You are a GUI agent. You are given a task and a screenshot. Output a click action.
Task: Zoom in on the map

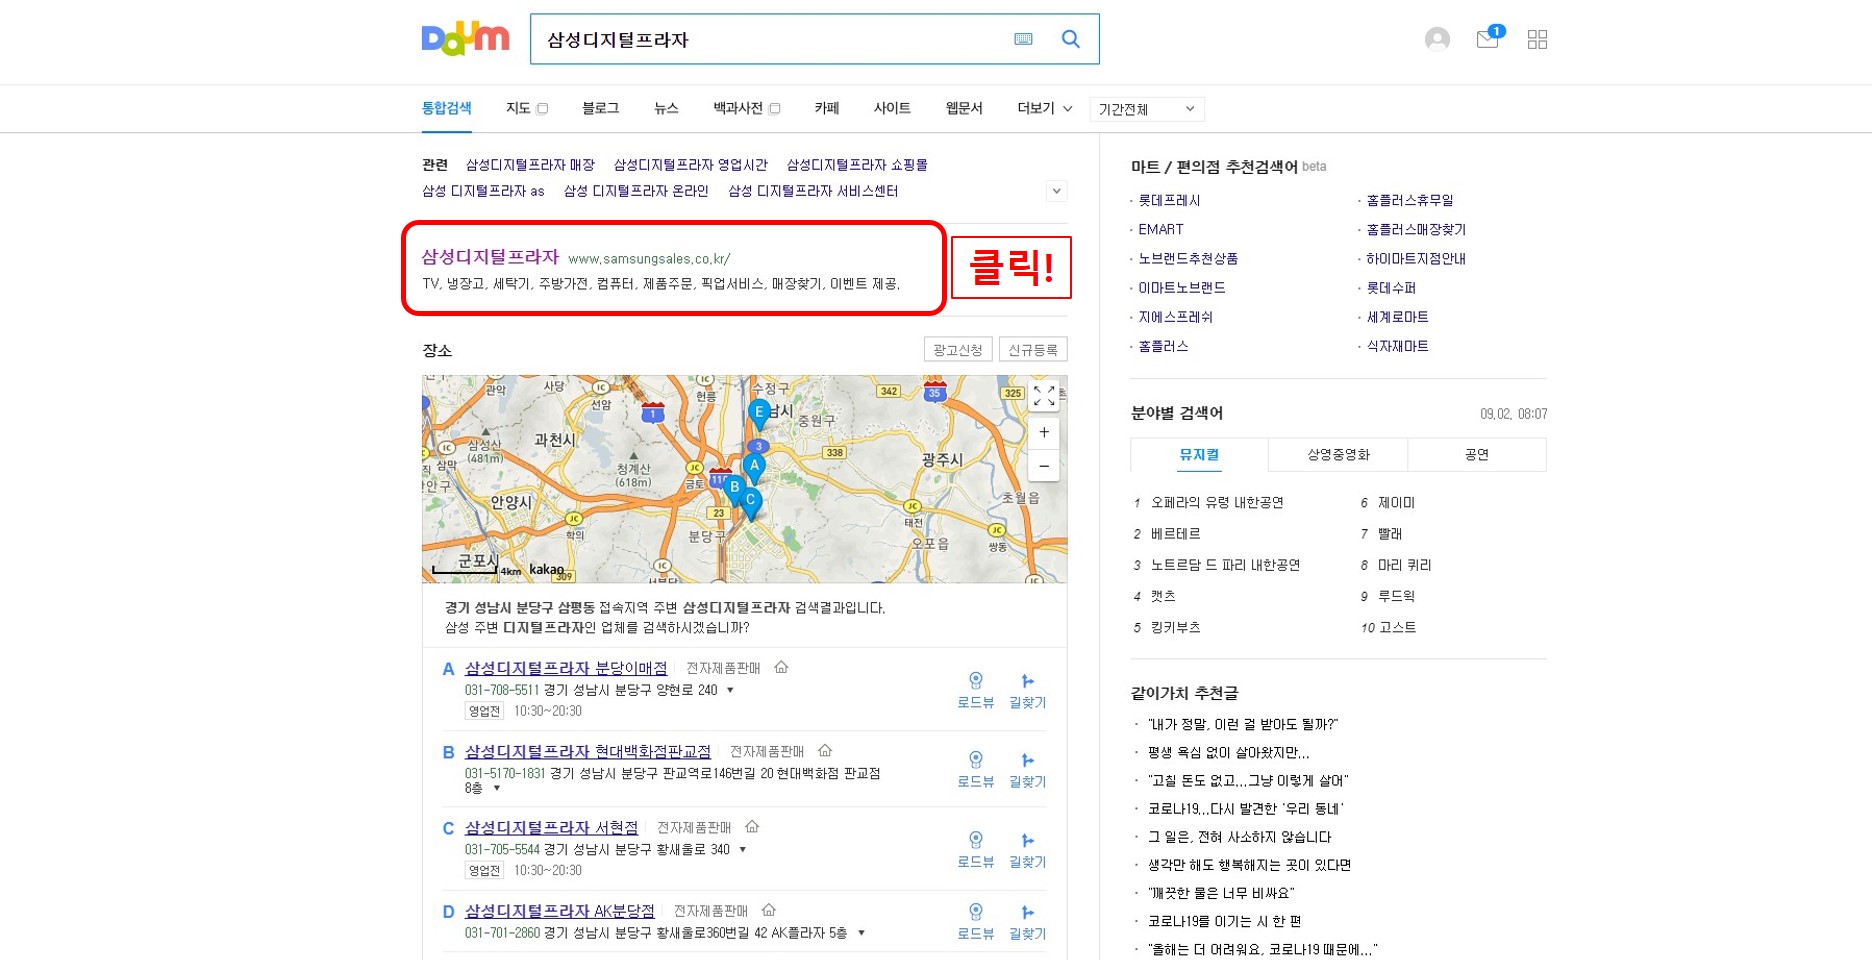pos(1044,432)
